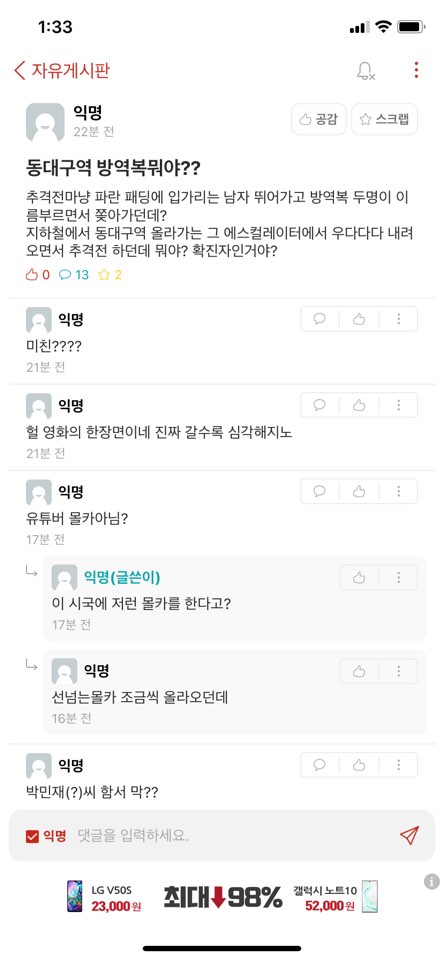This screenshot has width=444, height=960.
Task: Like the 글쓴이 reply comment
Action: (359, 577)
